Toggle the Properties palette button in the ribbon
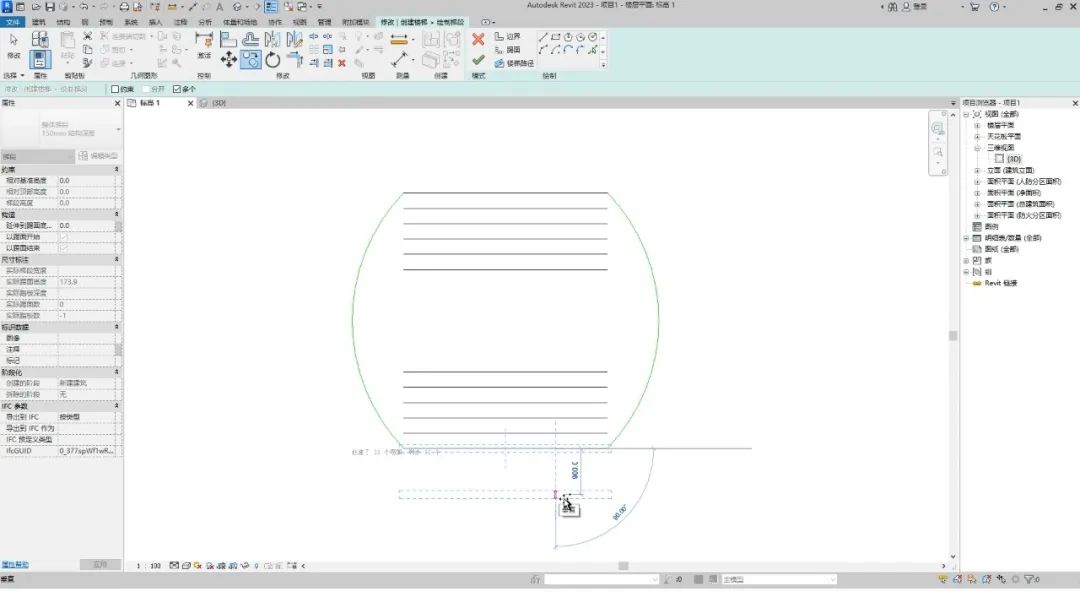This screenshot has width=1080, height=608. pyautogui.click(x=39, y=59)
